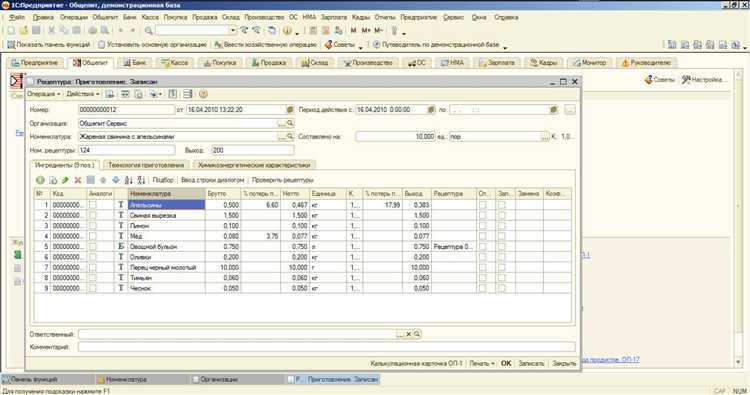Click the Записать button

531,363
